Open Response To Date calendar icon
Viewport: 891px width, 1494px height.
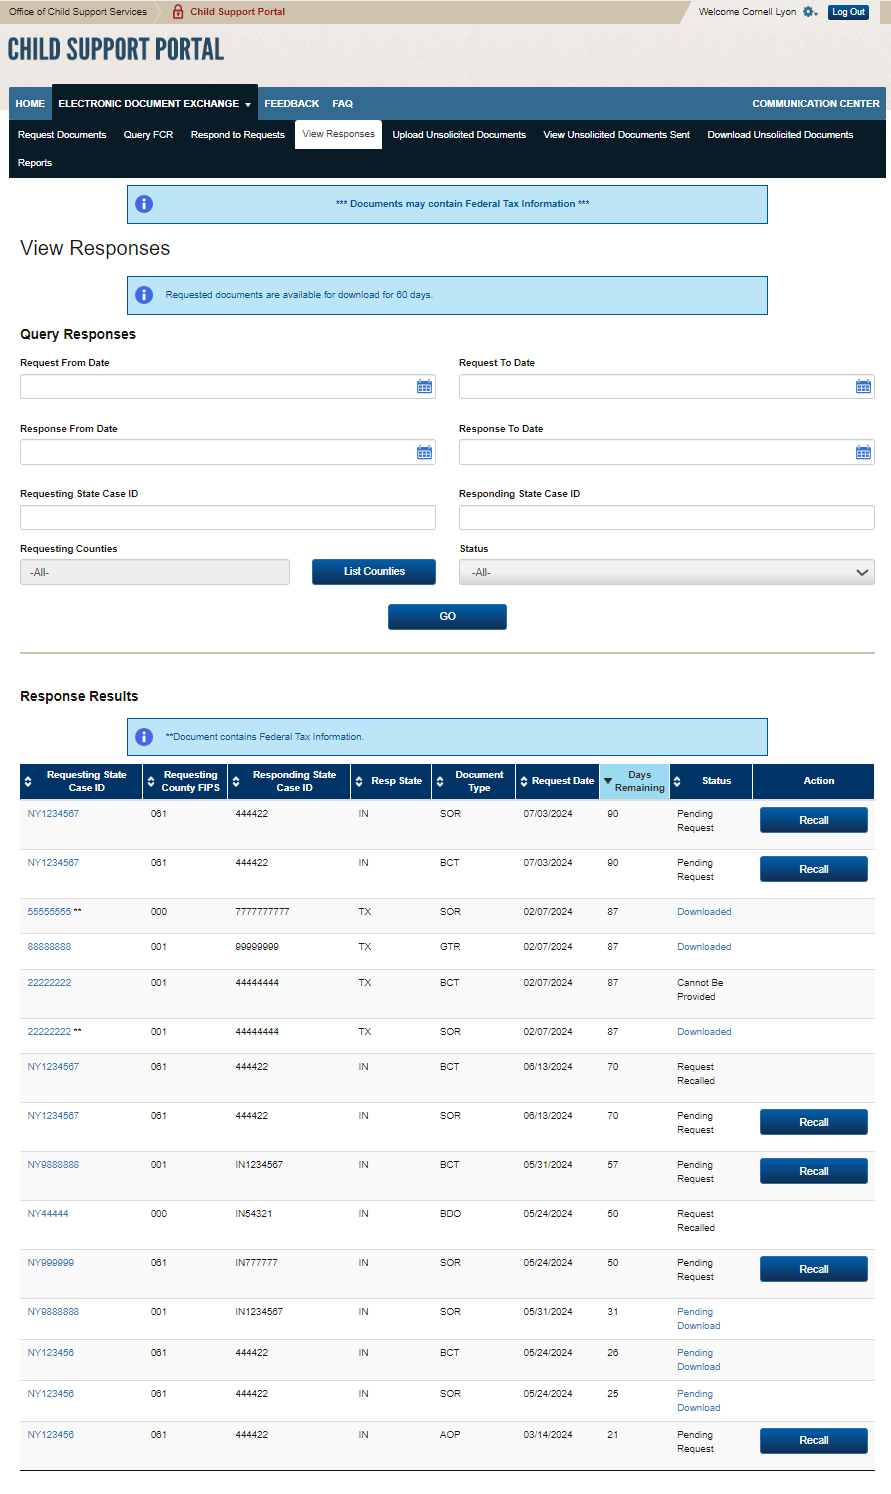coord(863,453)
